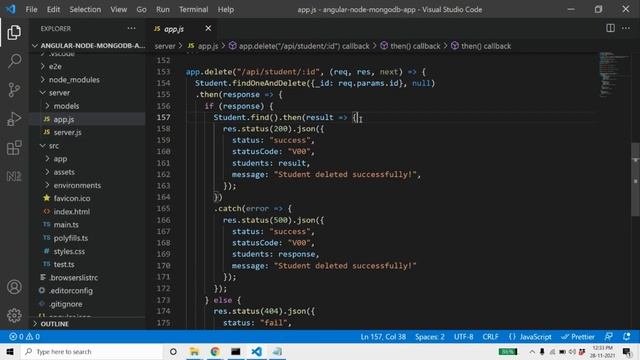This screenshot has width=640, height=360.
Task: Open test.ts in explorer
Action: (64, 264)
